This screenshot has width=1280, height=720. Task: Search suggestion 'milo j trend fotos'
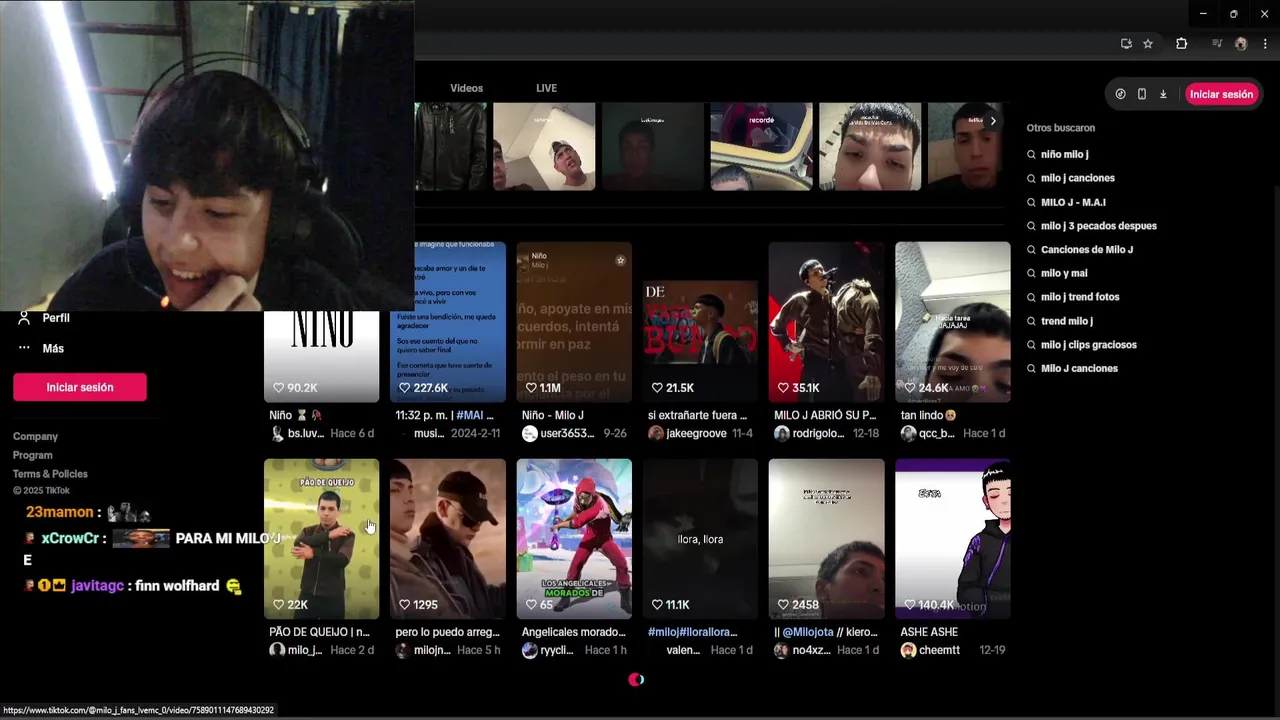tap(1080, 297)
